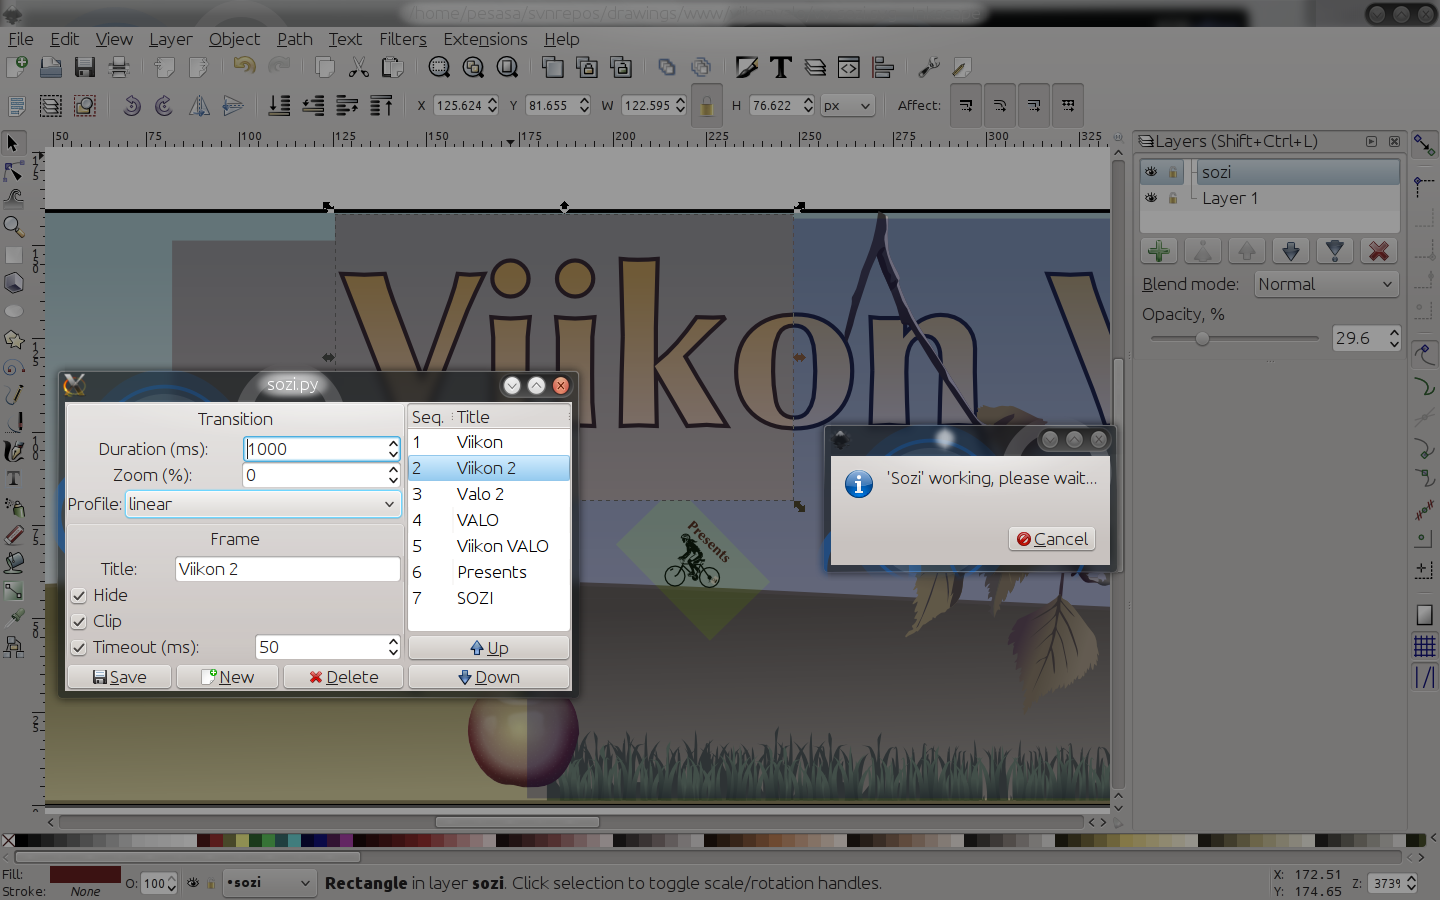Click Zoom to fit drawing icon
Image resolution: width=1440 pixels, height=900 pixels.
pyautogui.click(x=473, y=67)
